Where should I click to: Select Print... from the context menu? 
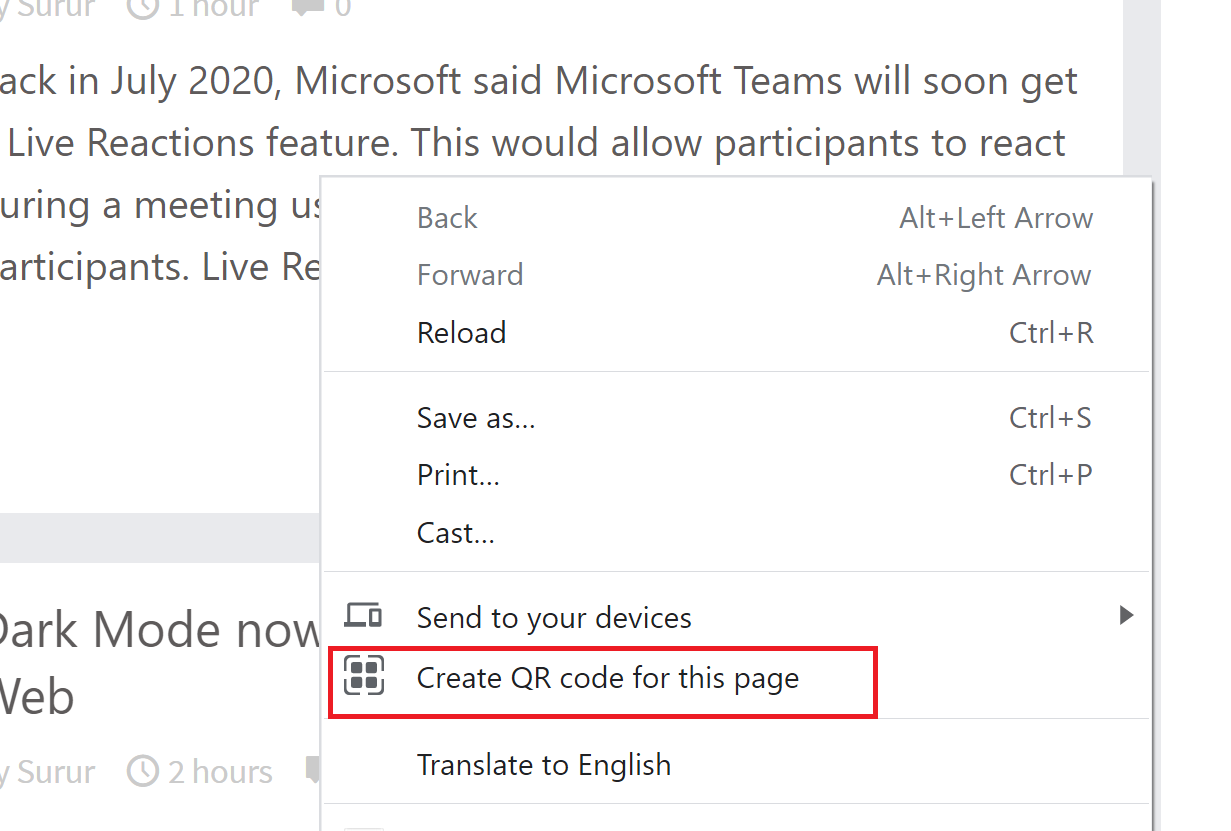tap(458, 475)
